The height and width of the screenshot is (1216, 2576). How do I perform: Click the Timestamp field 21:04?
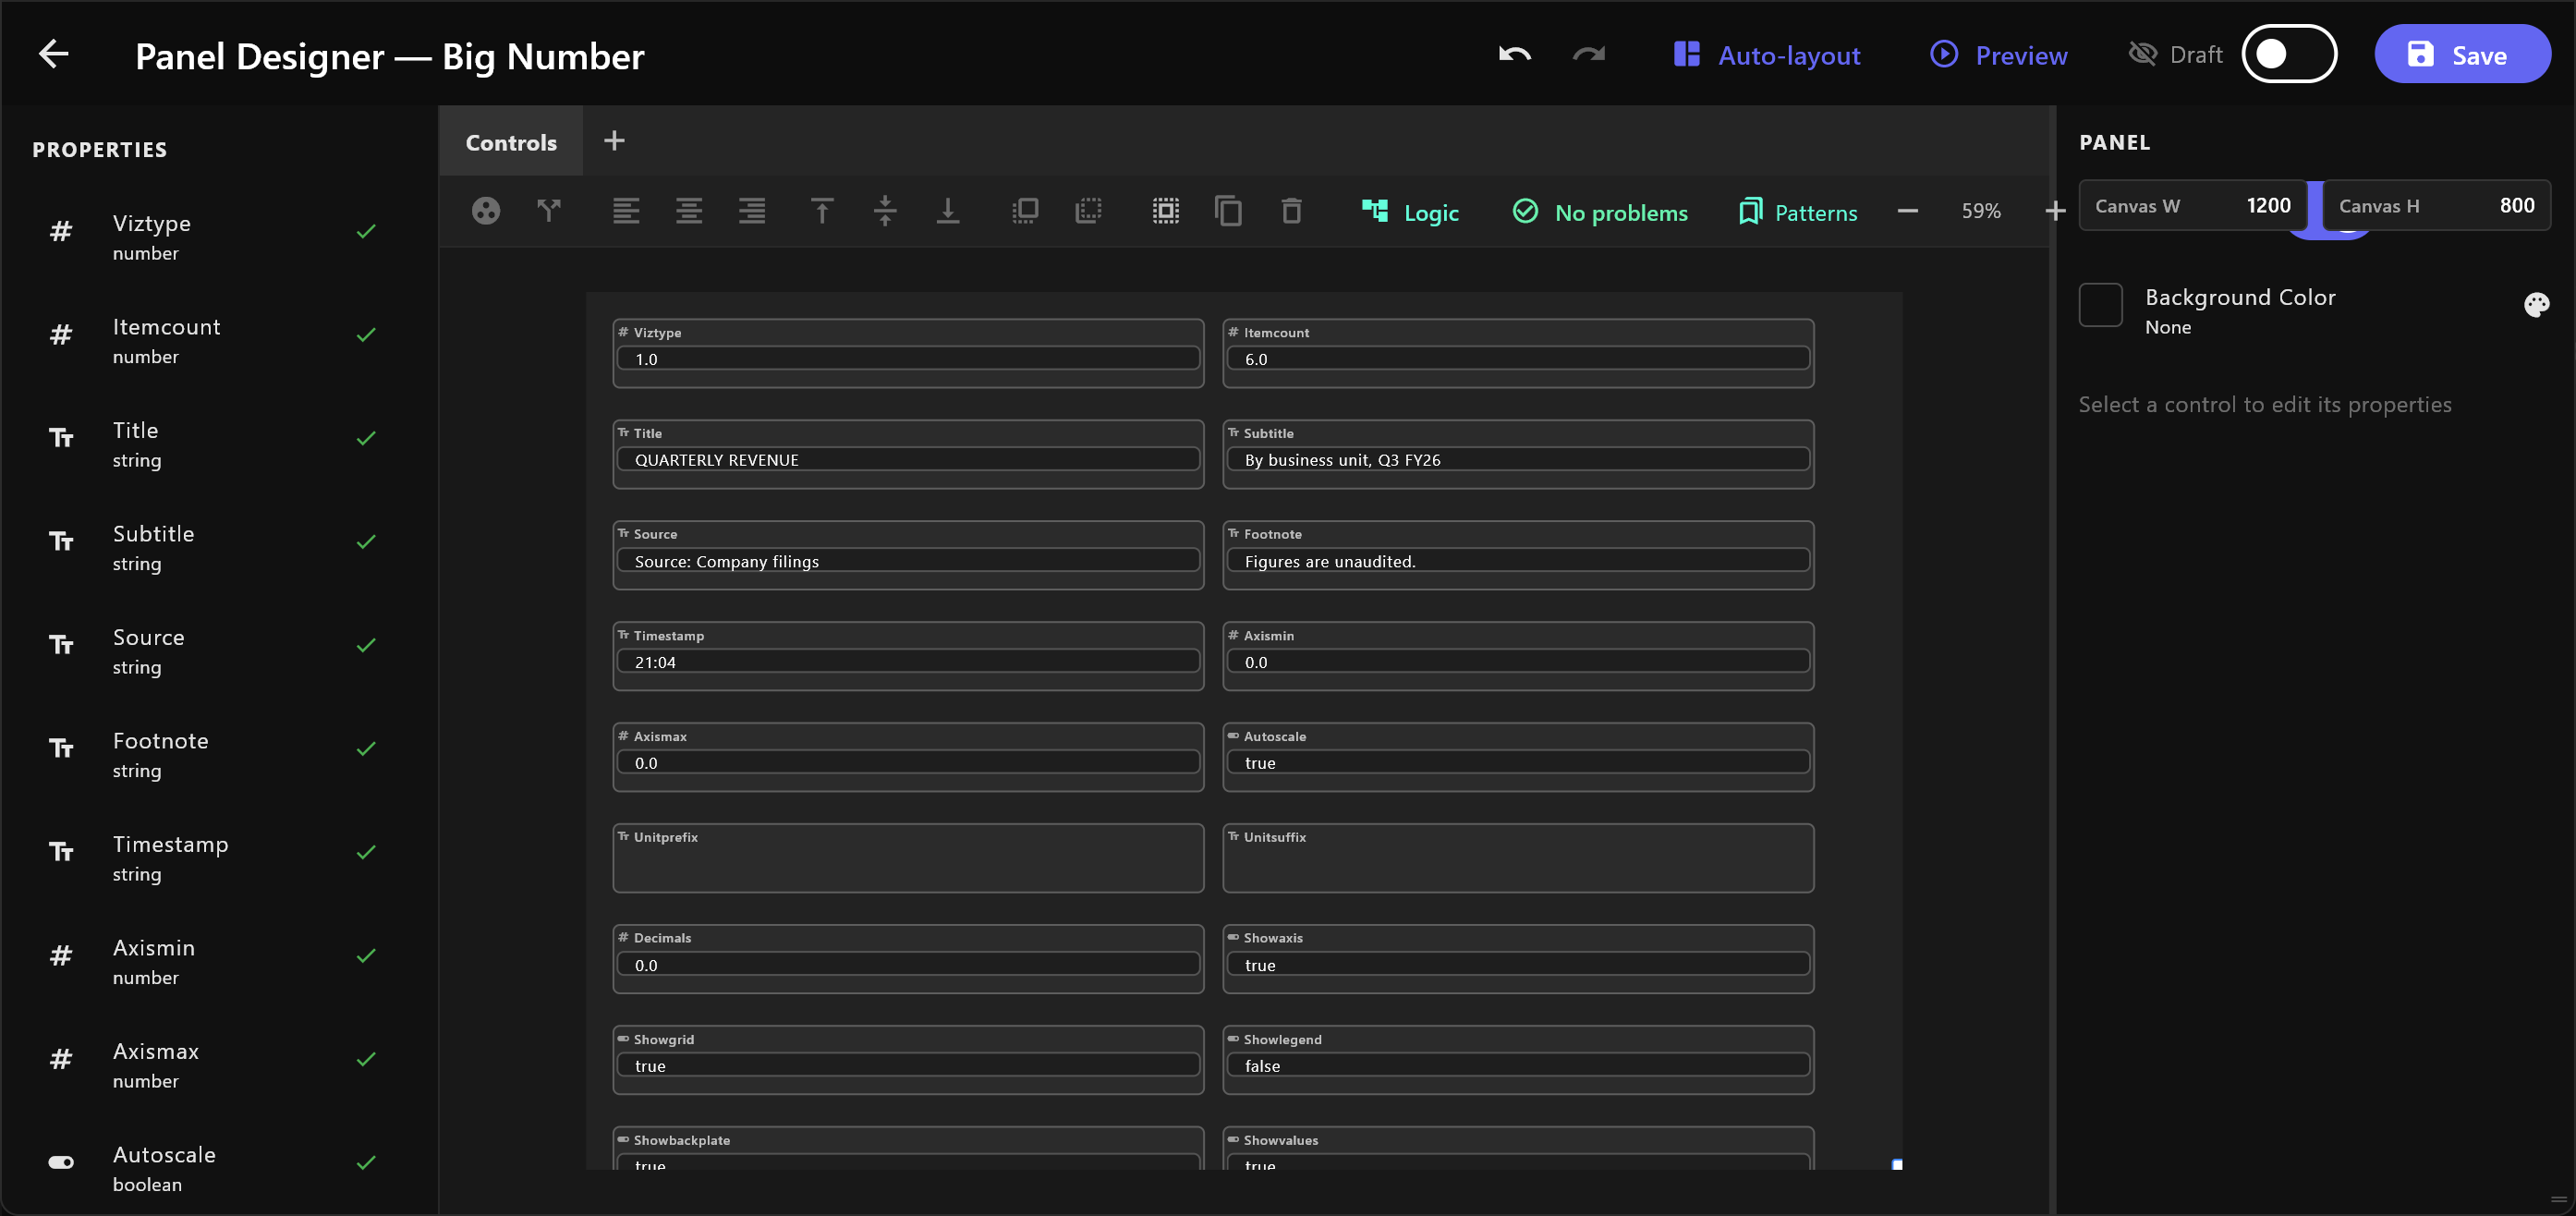pyautogui.click(x=908, y=662)
